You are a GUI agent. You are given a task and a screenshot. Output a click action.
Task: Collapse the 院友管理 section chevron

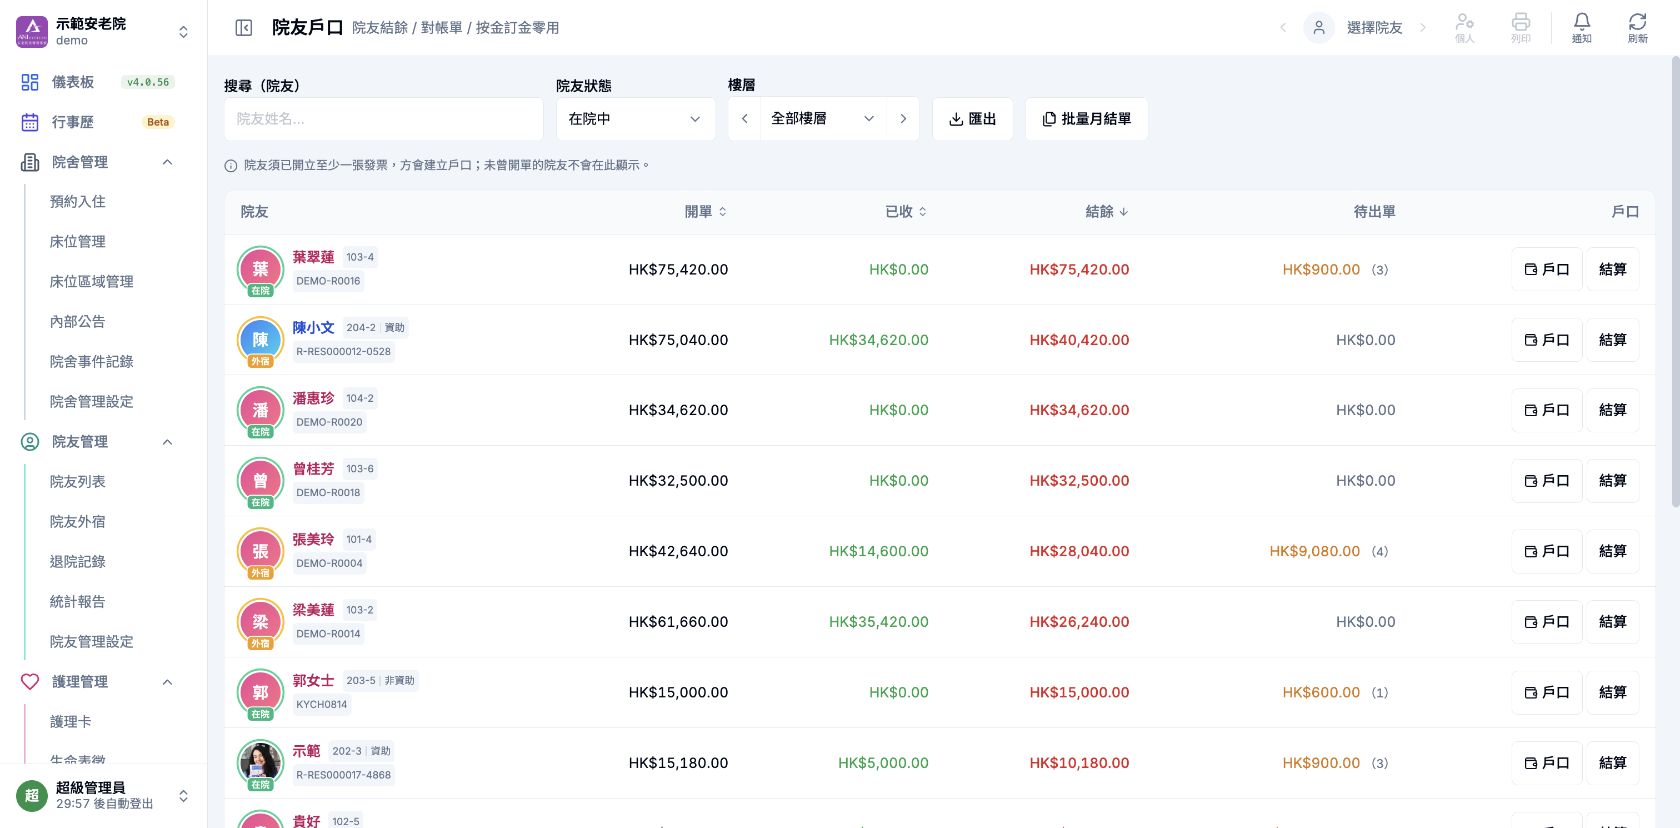point(167,442)
